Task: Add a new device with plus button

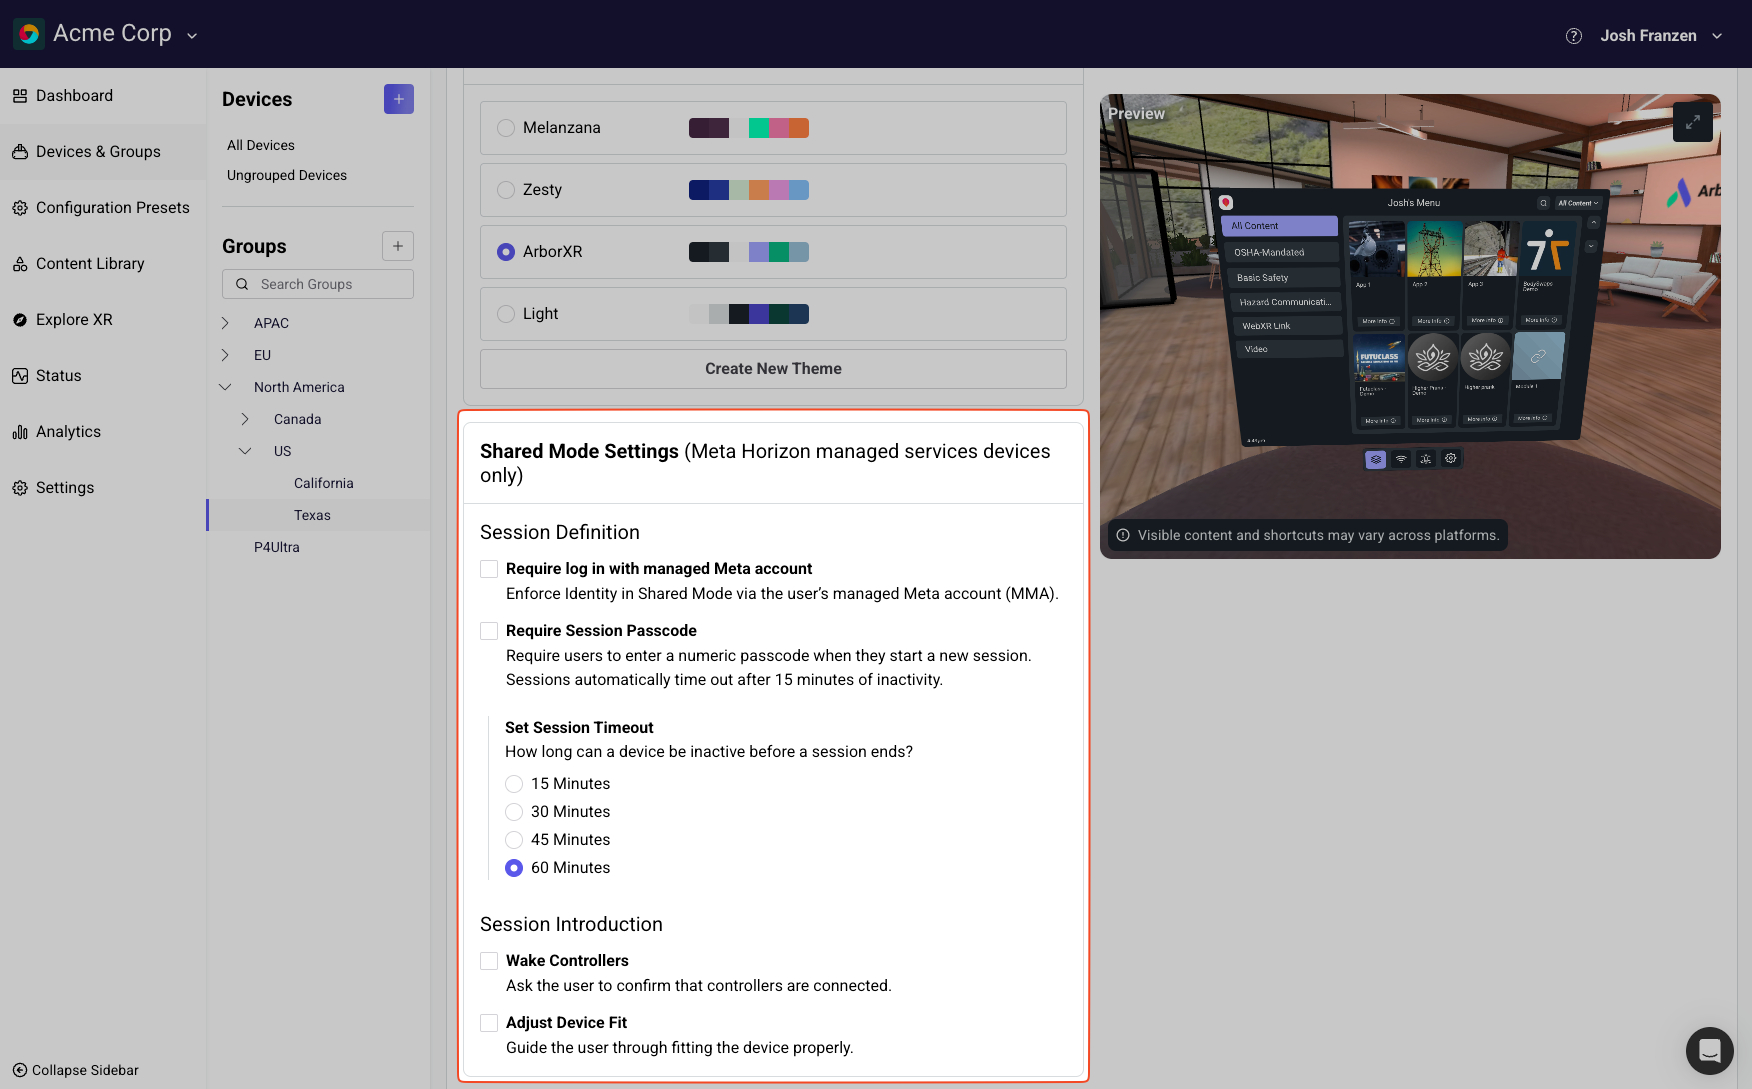Action: [x=399, y=99]
